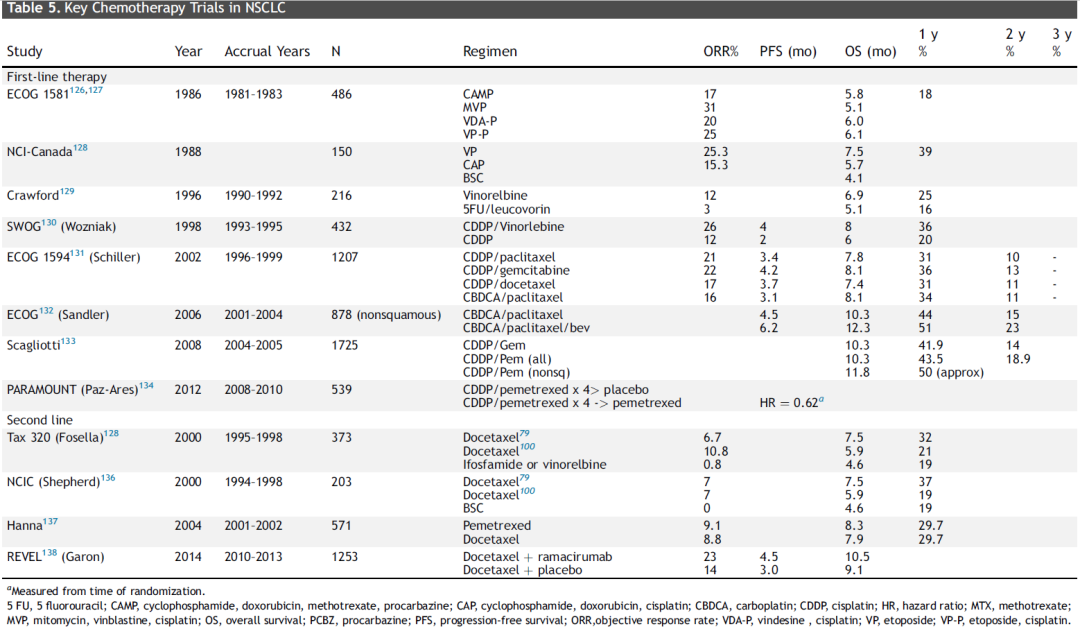Open reference 126 next to ECOG 1581

pos(76,90)
